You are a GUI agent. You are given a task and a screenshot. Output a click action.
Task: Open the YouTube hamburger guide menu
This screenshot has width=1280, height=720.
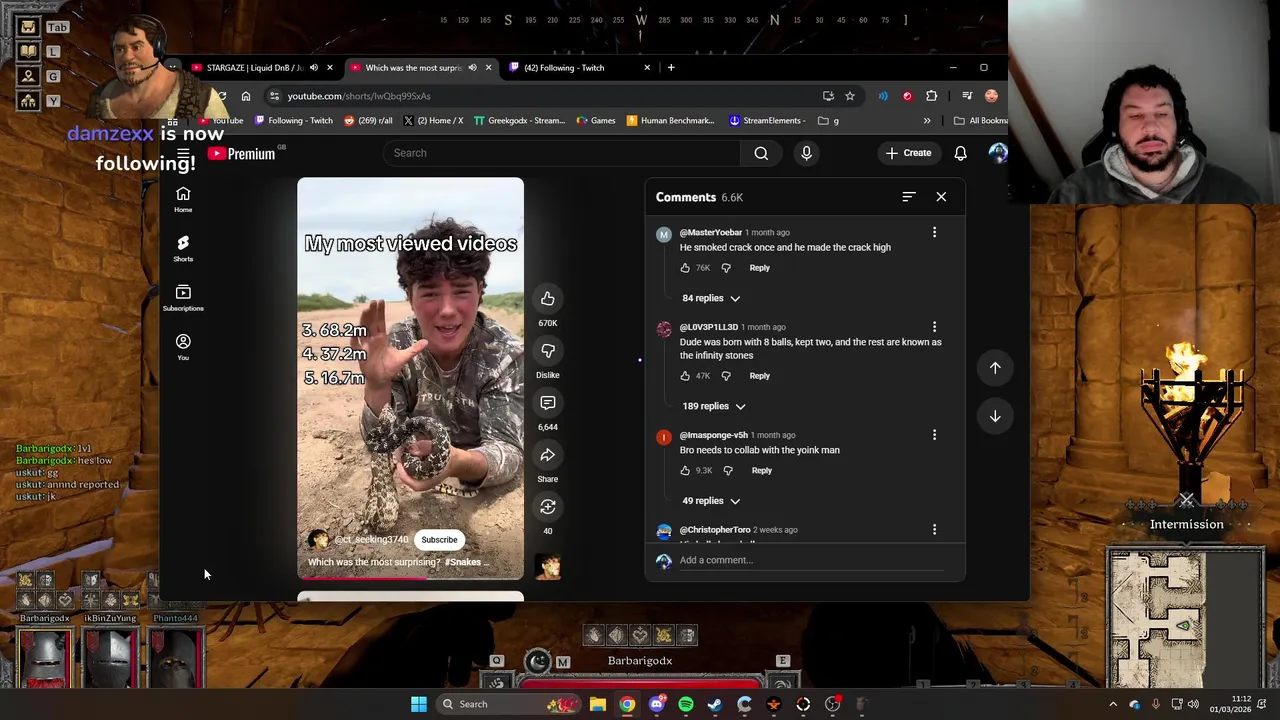183,153
